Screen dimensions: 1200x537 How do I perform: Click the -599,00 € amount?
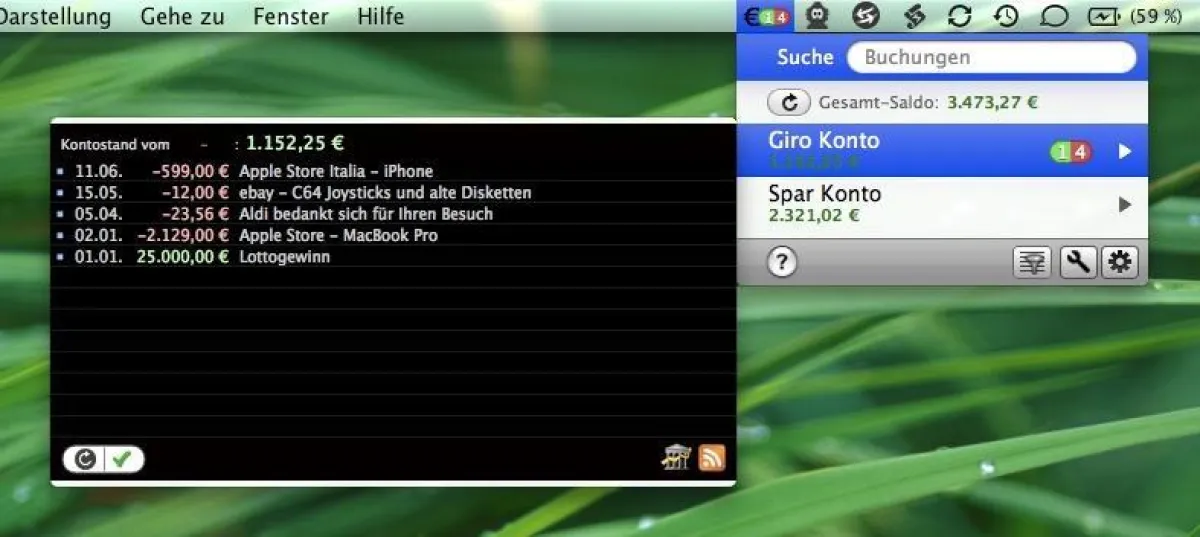[x=191, y=171]
